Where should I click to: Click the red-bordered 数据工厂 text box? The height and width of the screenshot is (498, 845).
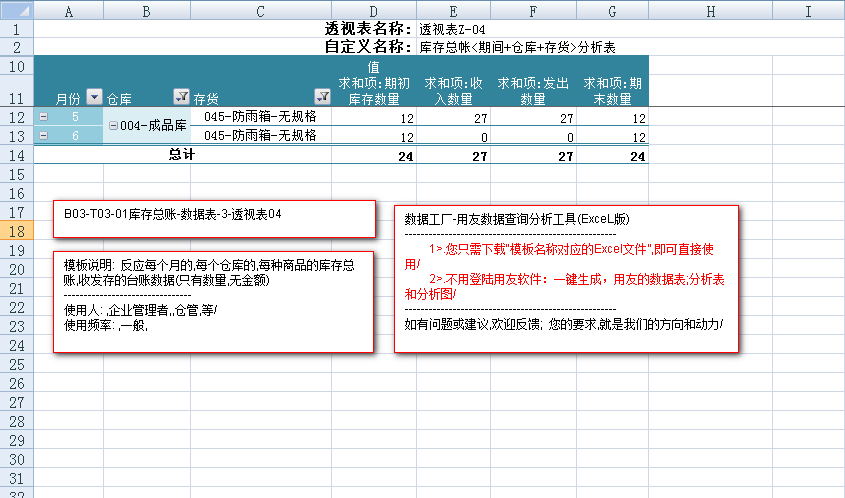tap(566, 279)
